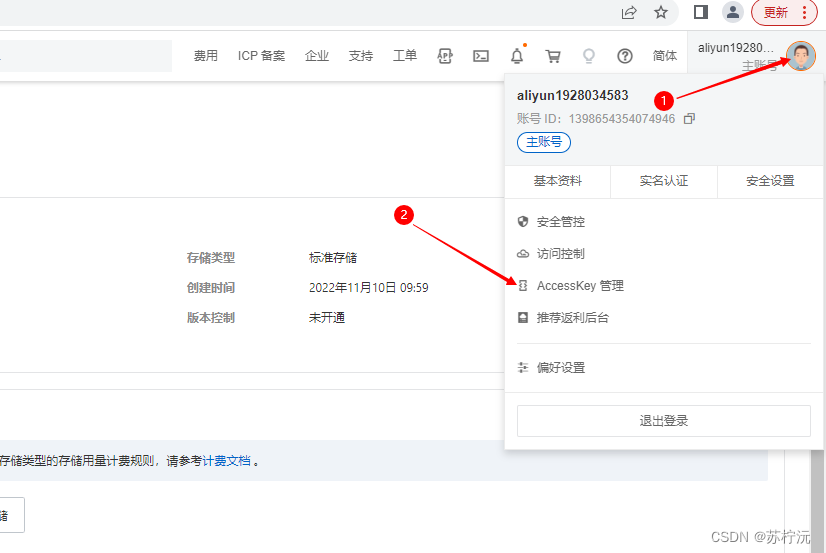Open the ICP 备案 menu

coord(261,55)
